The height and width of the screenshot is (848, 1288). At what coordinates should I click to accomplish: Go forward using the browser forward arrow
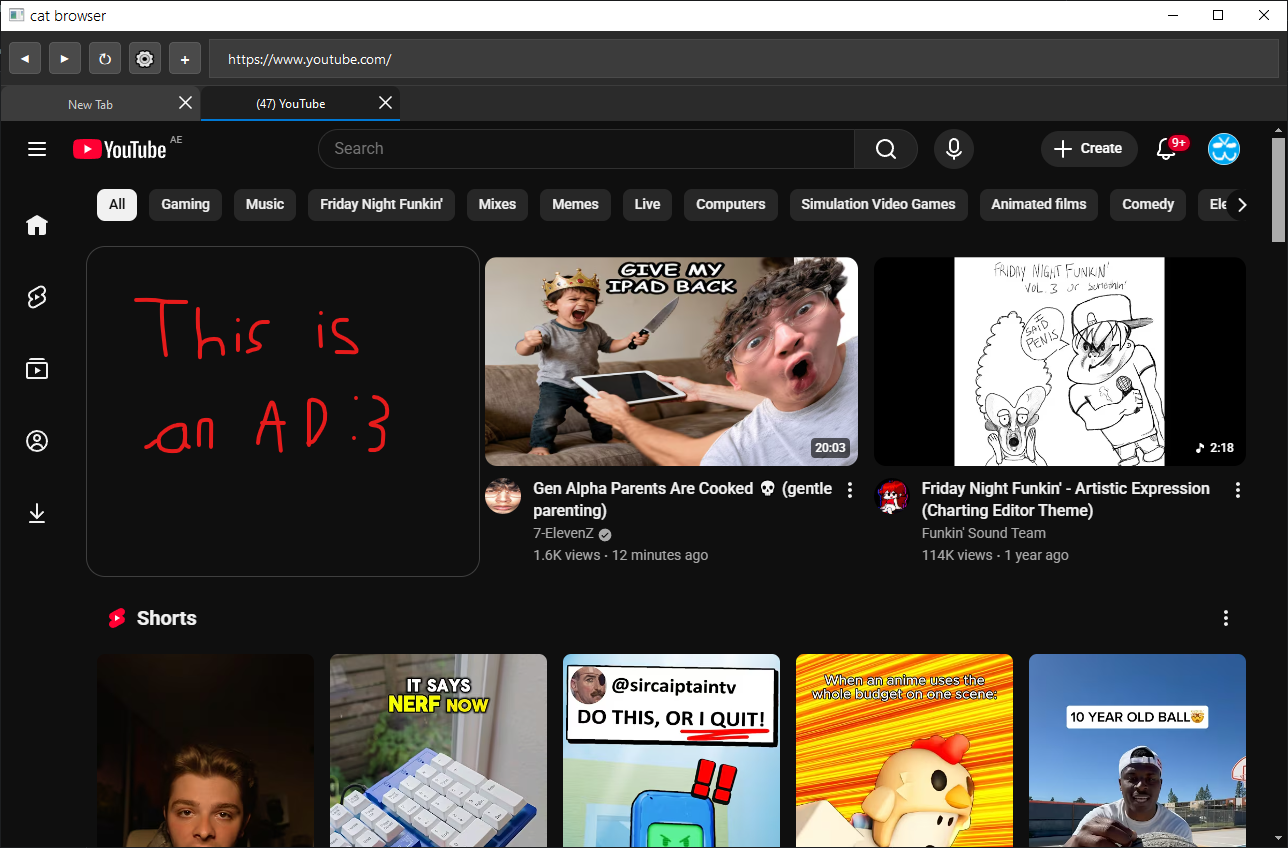[65, 59]
